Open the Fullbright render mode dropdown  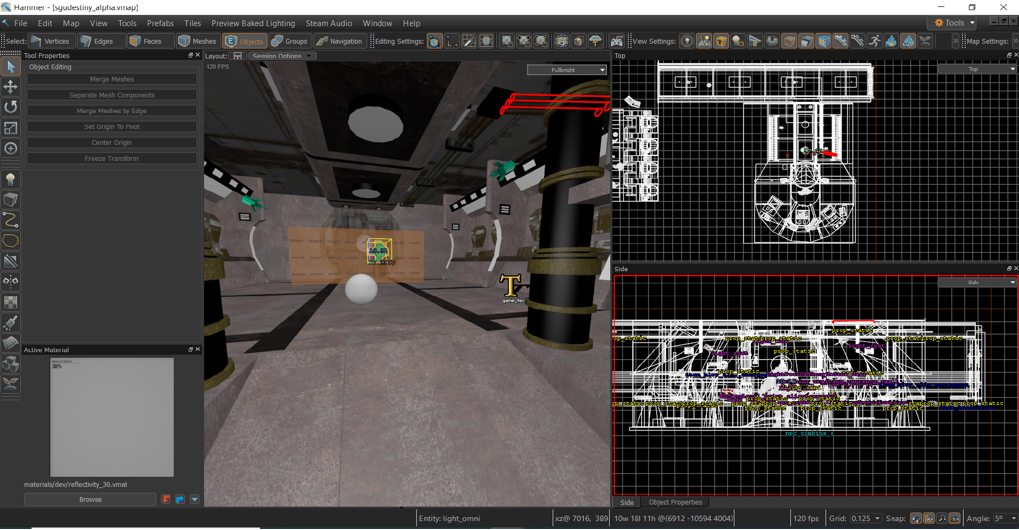(567, 69)
